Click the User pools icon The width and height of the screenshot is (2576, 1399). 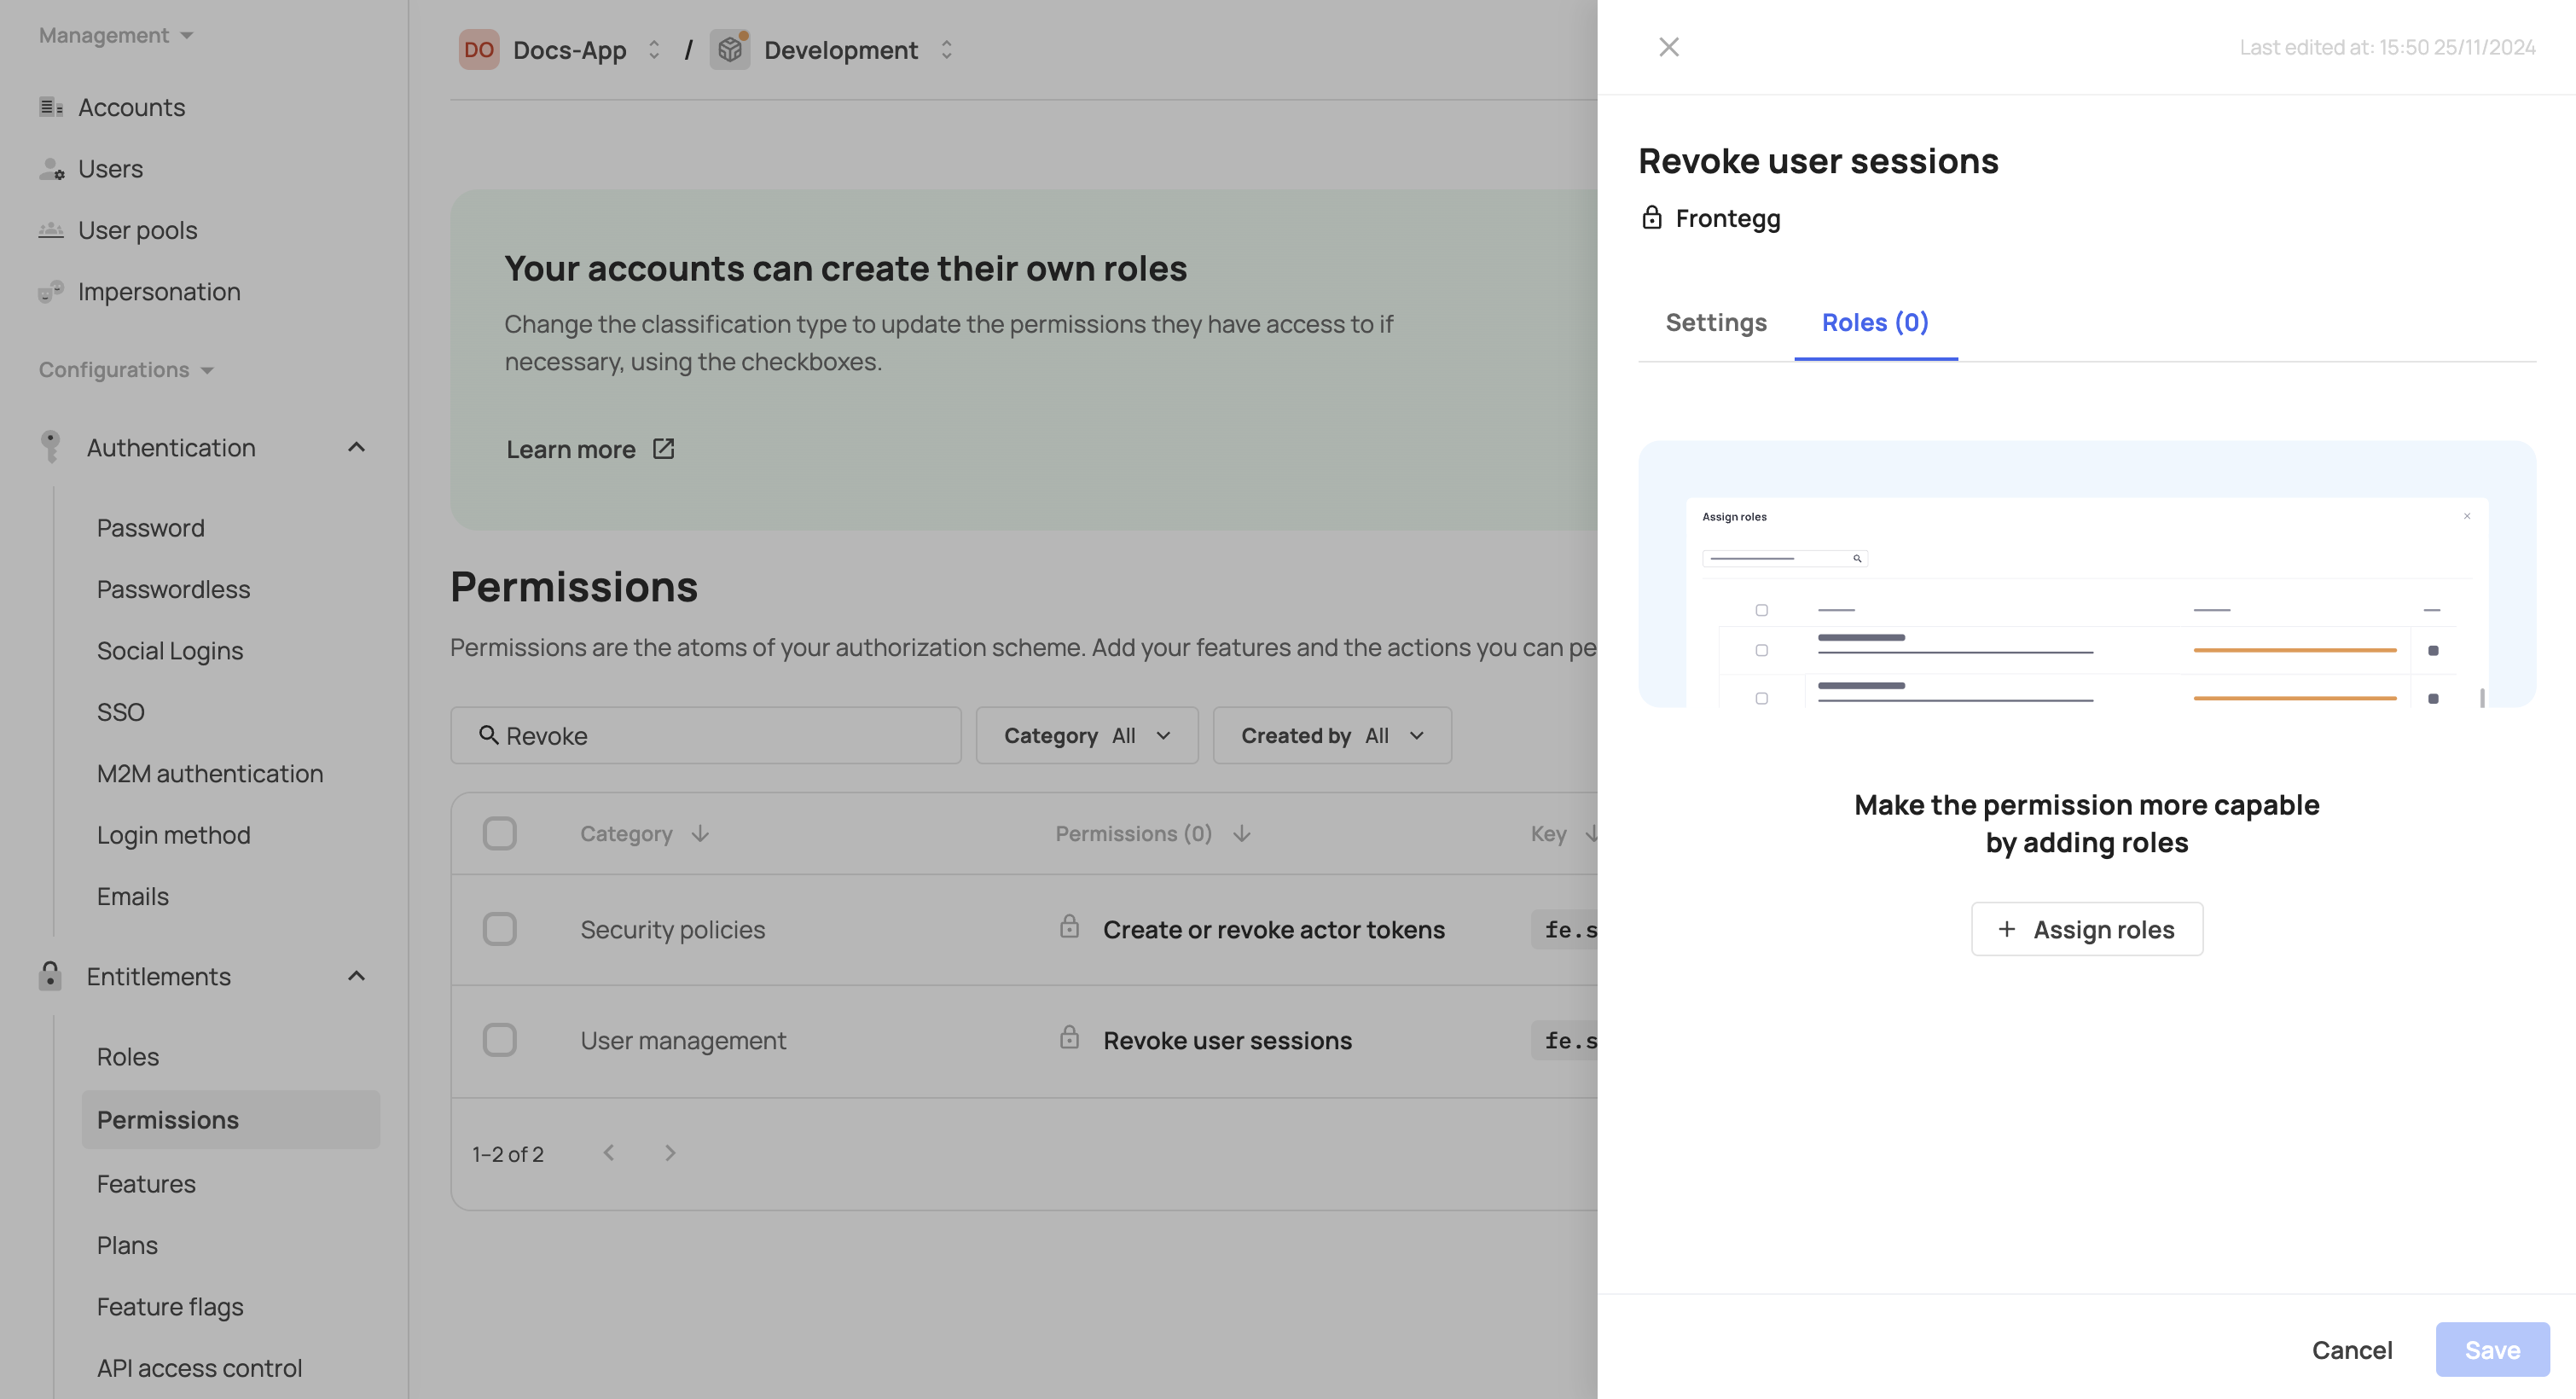coord(50,230)
